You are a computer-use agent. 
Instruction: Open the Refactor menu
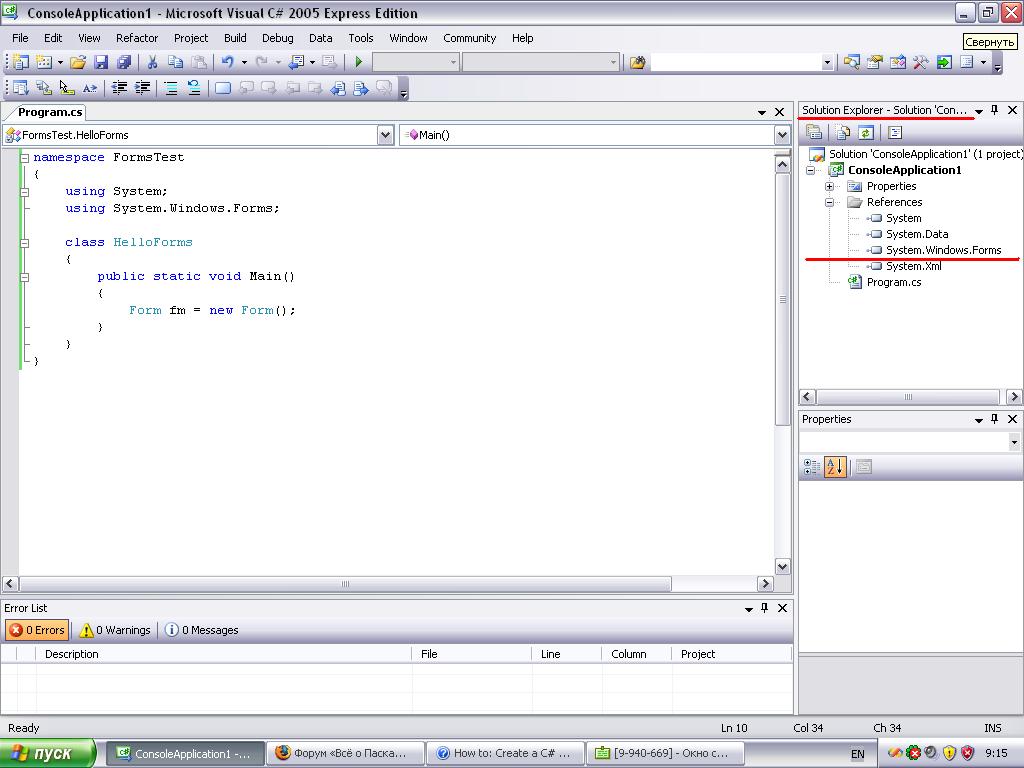pos(137,38)
